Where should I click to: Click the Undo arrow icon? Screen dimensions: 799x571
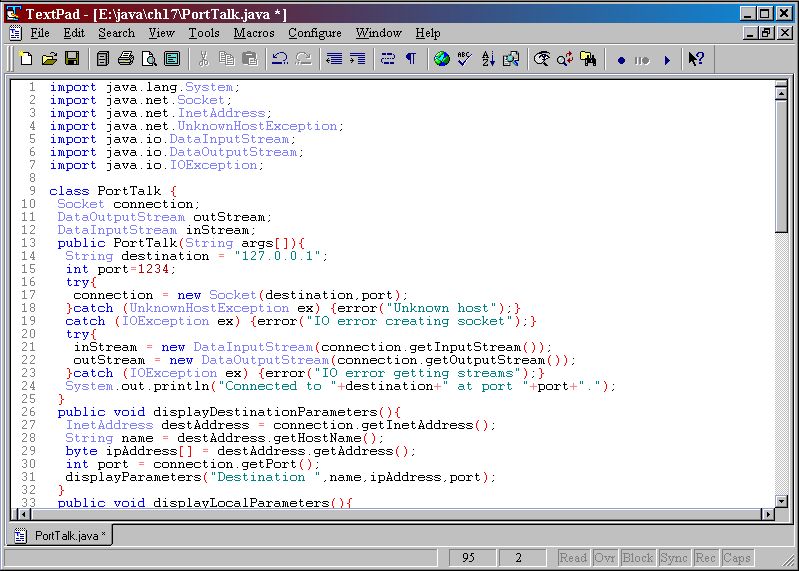(280, 60)
